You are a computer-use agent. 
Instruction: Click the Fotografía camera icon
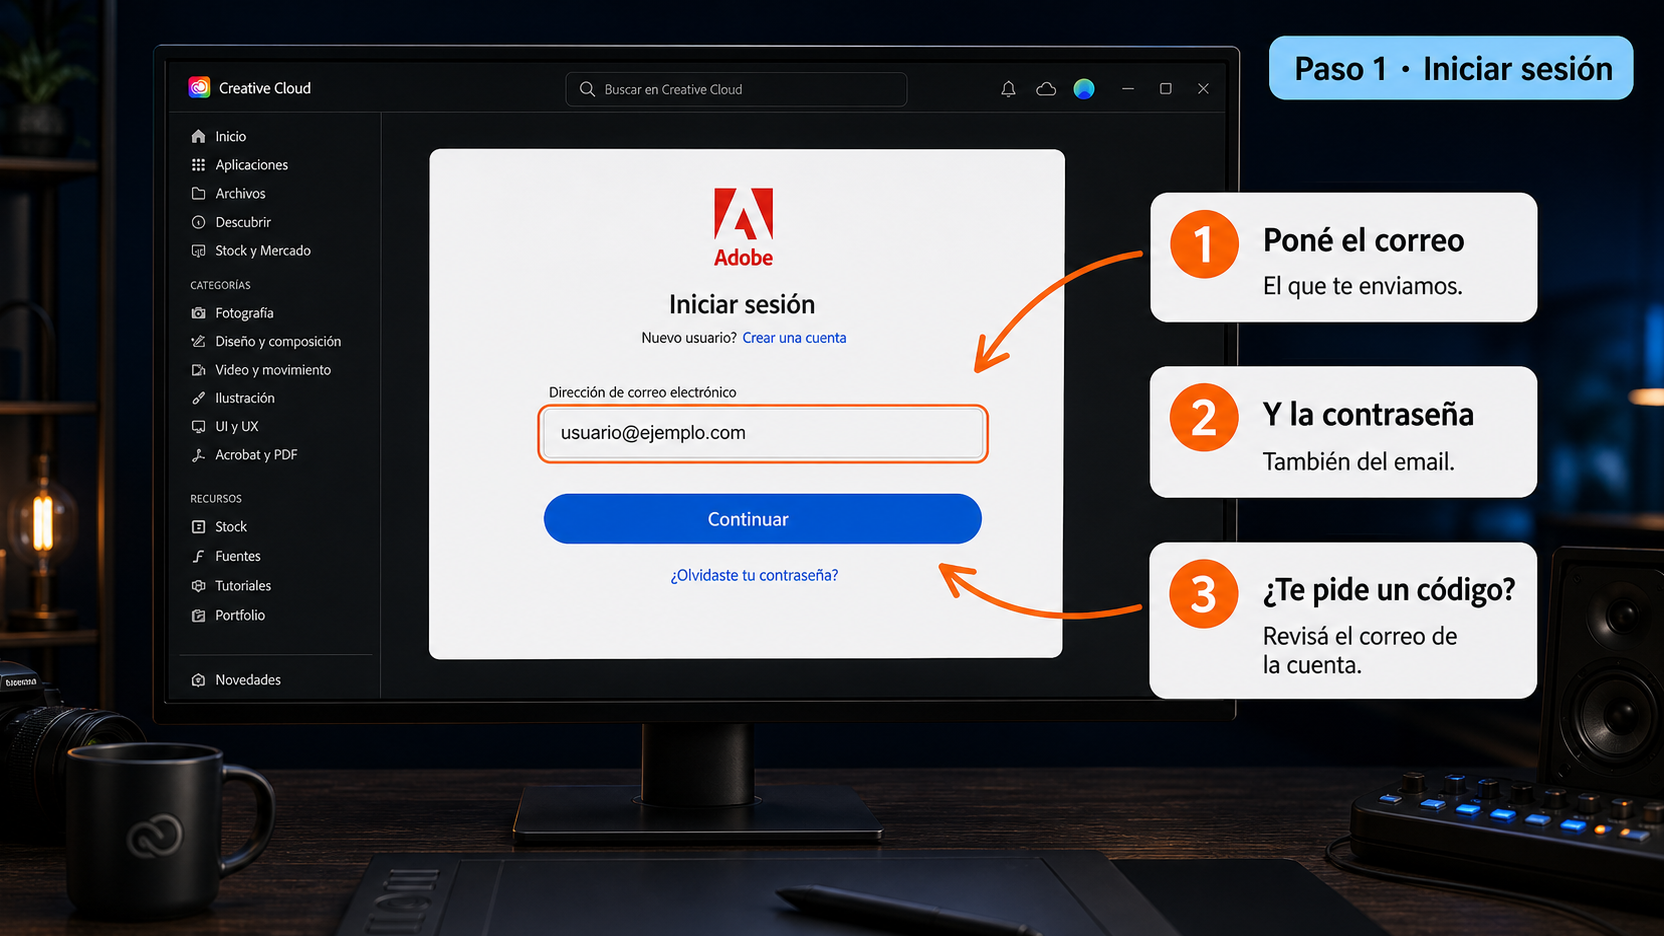pyautogui.click(x=198, y=313)
